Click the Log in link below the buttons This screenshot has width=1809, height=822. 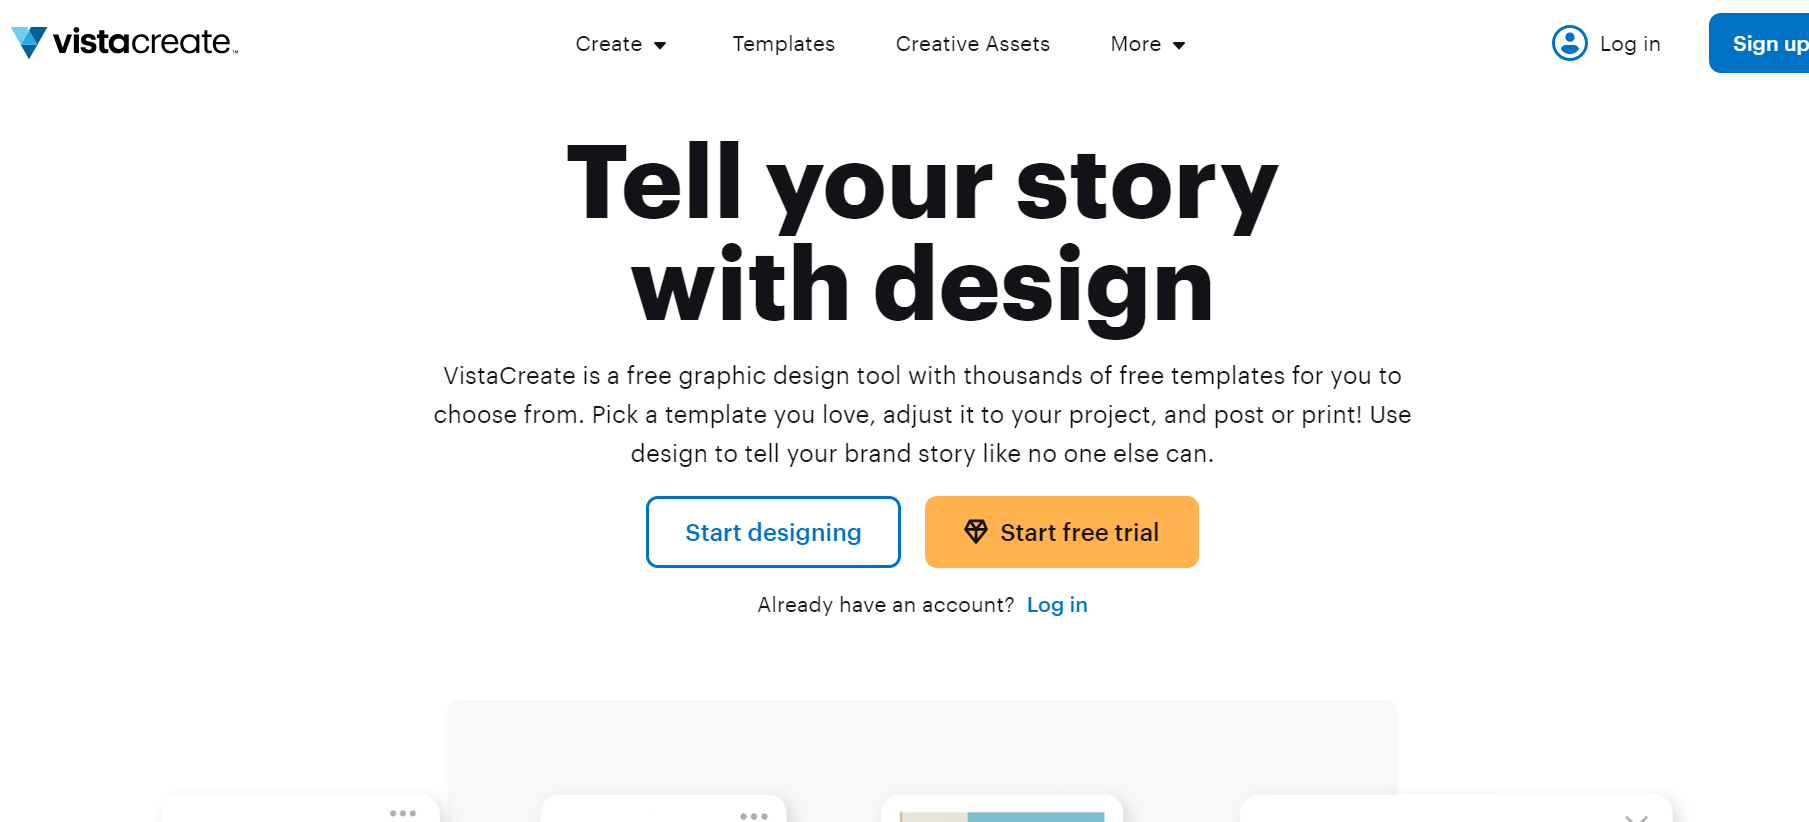coord(1057,604)
